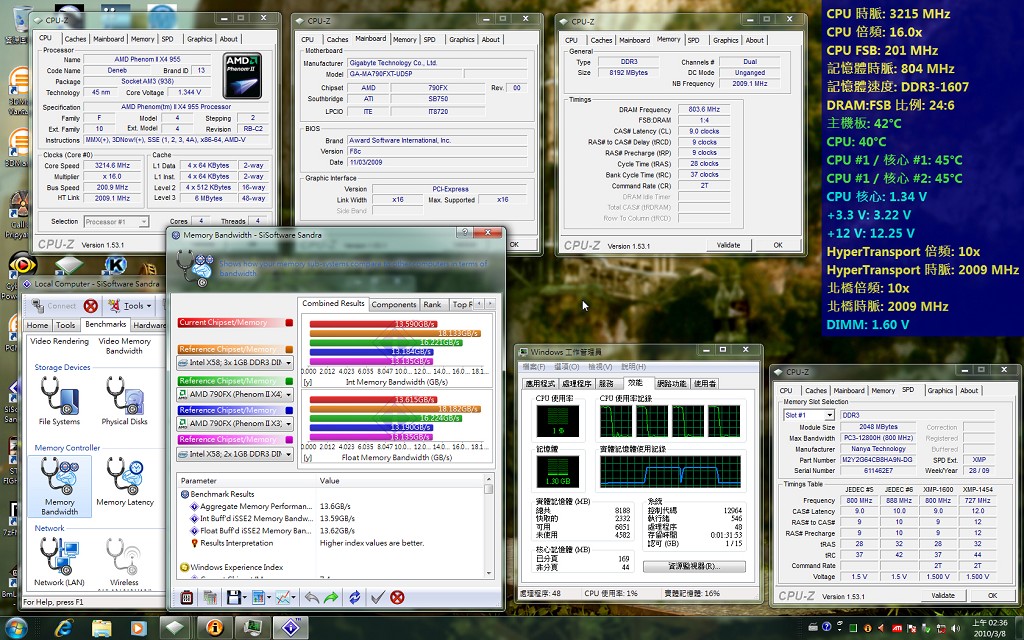Click OK in the CPU-Z Memory window
This screenshot has width=1024, height=640.
(778, 246)
